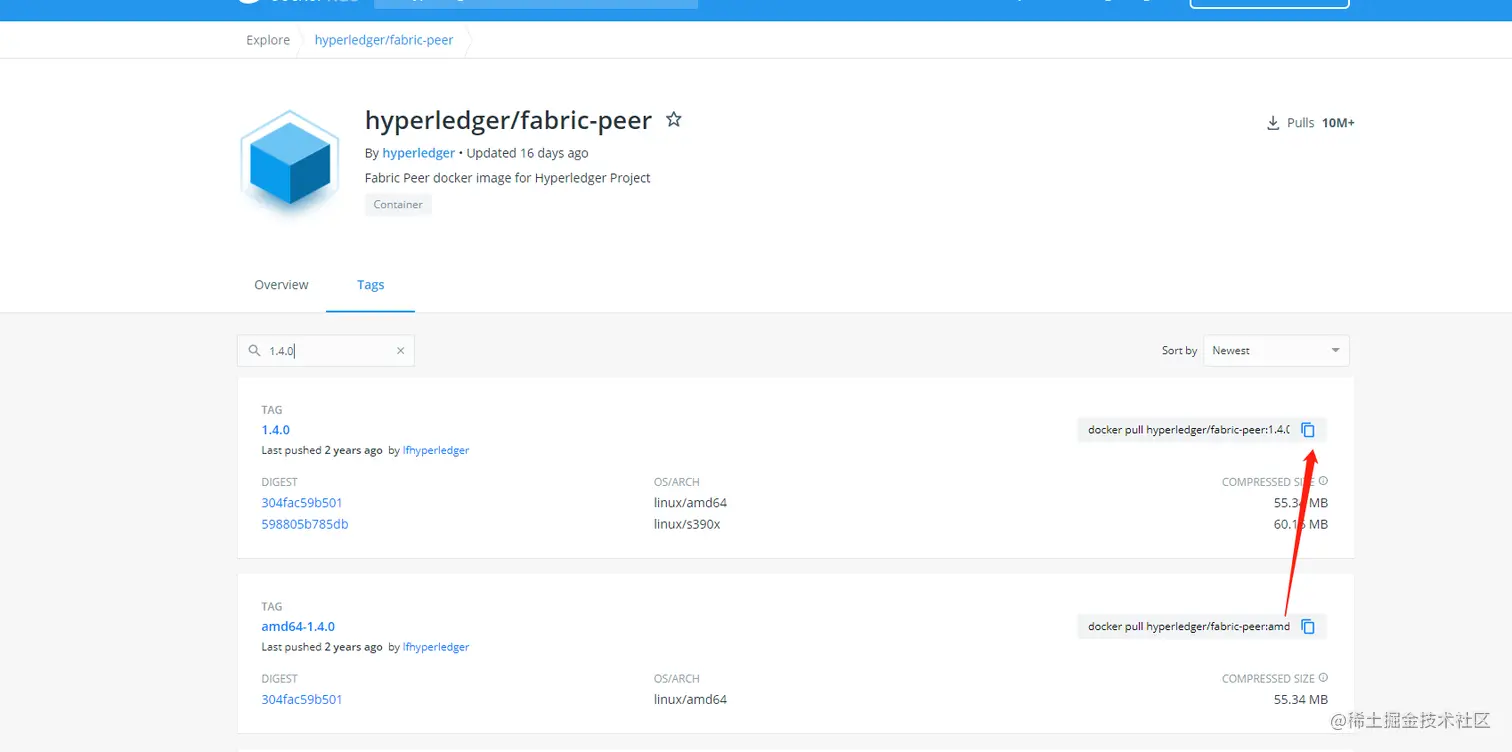Click linux/amd64 text in amd64-1.4.0 card
The width and height of the screenshot is (1512, 752).
click(x=690, y=700)
